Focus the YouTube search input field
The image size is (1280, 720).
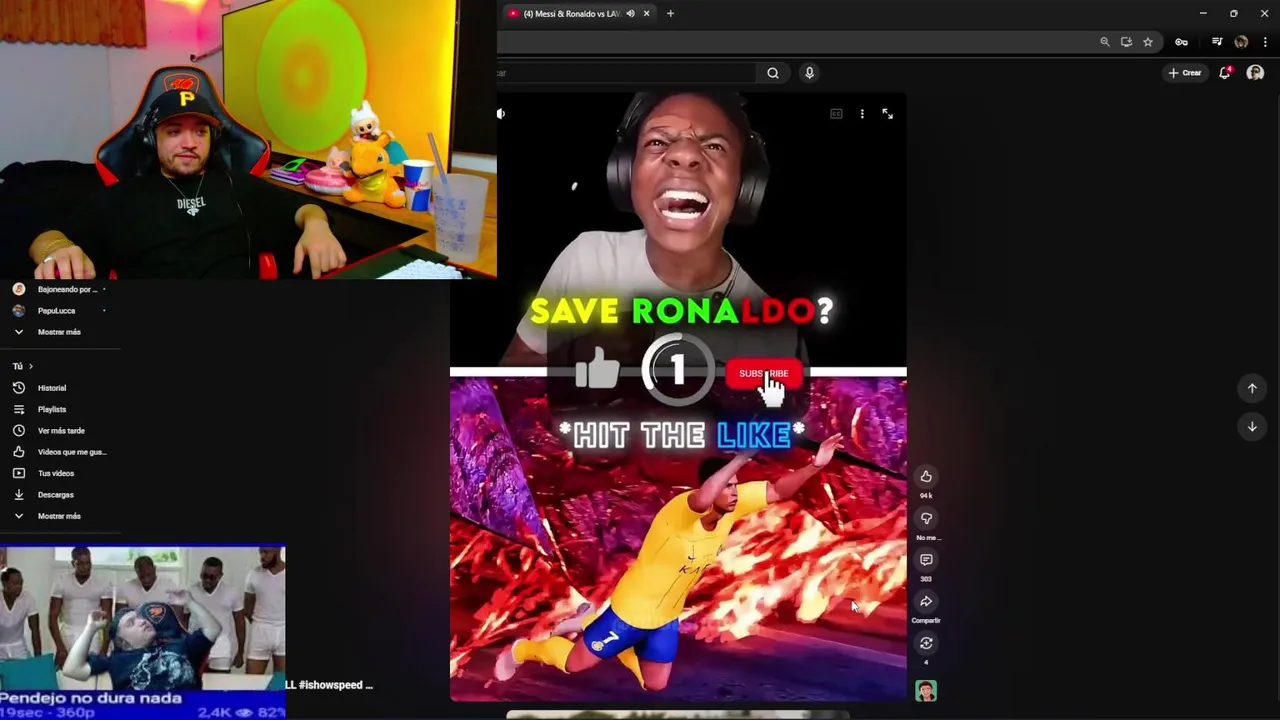pyautogui.click(x=627, y=73)
